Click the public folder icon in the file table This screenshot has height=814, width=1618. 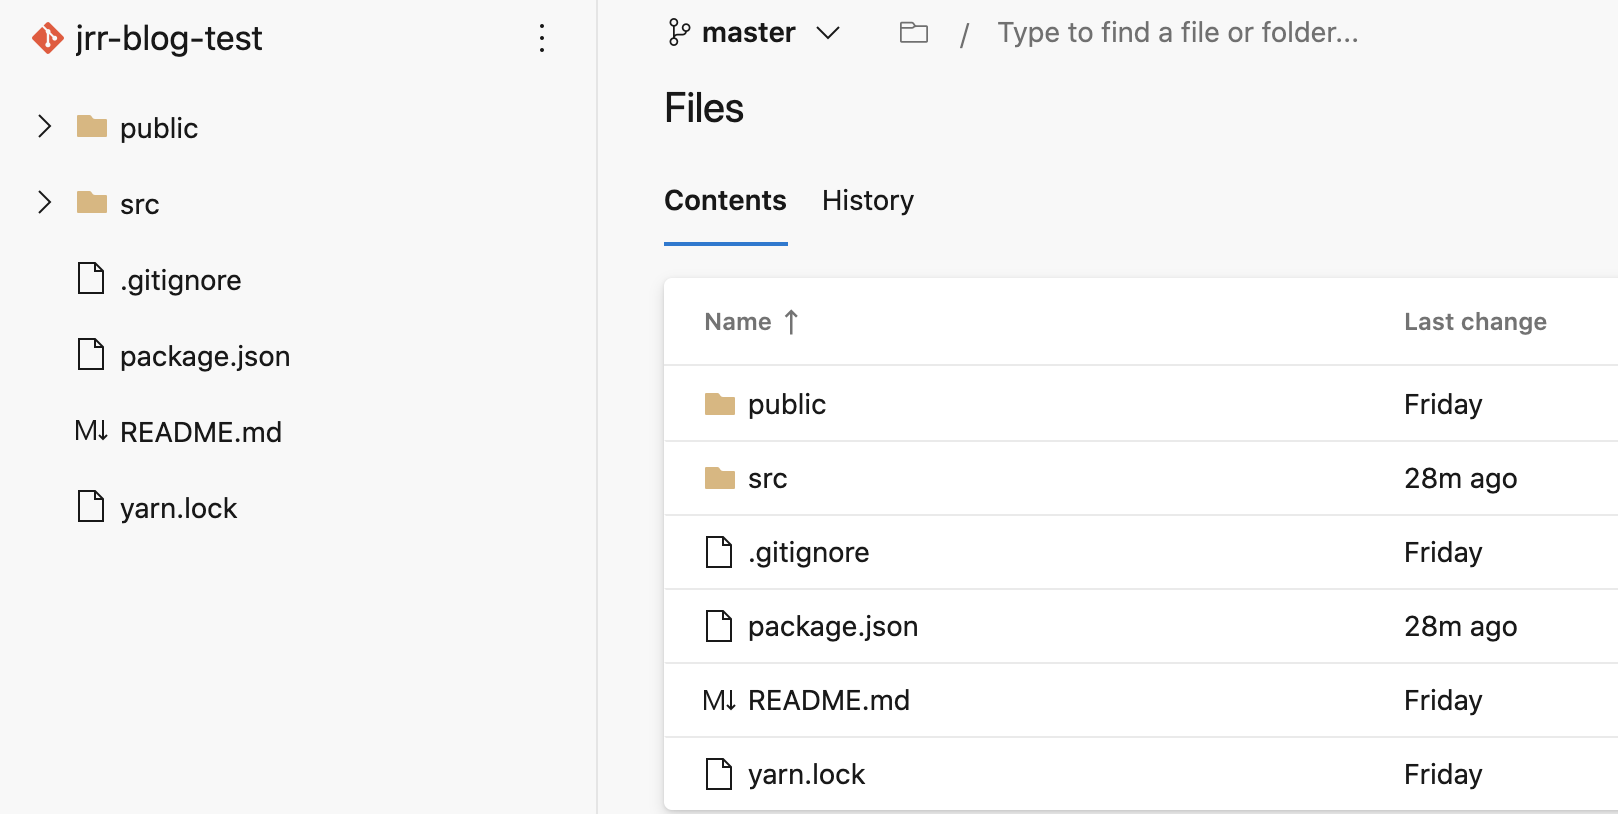click(719, 404)
